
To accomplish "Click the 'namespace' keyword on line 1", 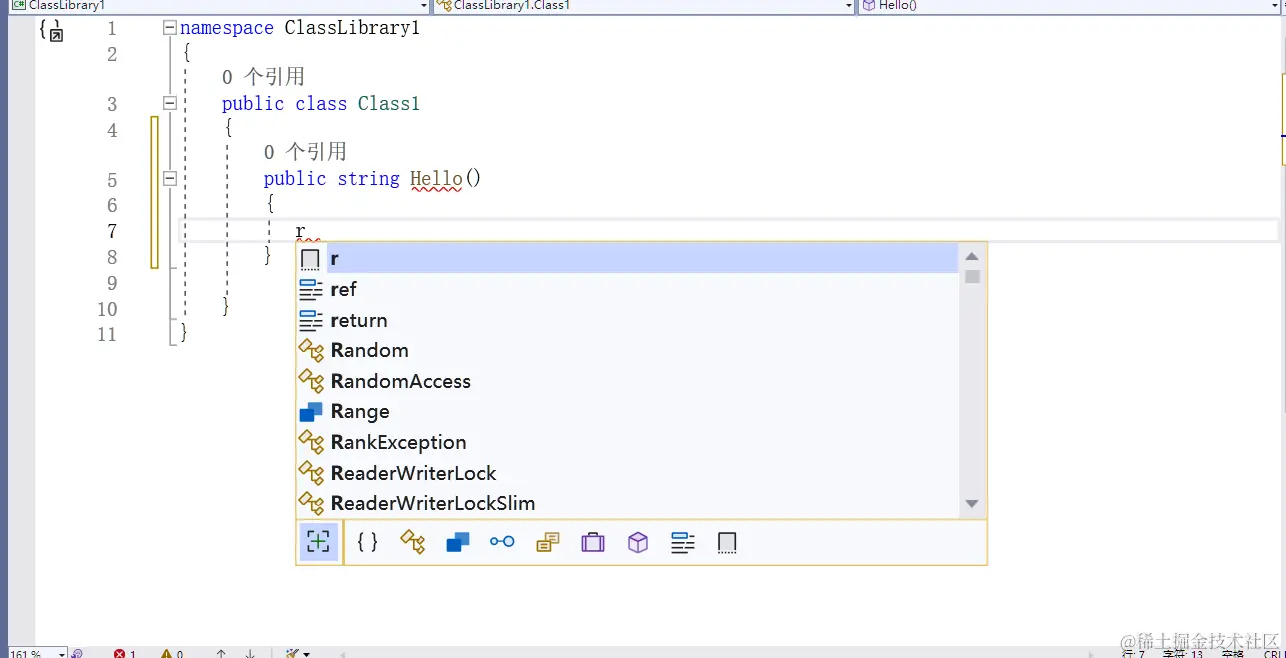I will [x=227, y=28].
